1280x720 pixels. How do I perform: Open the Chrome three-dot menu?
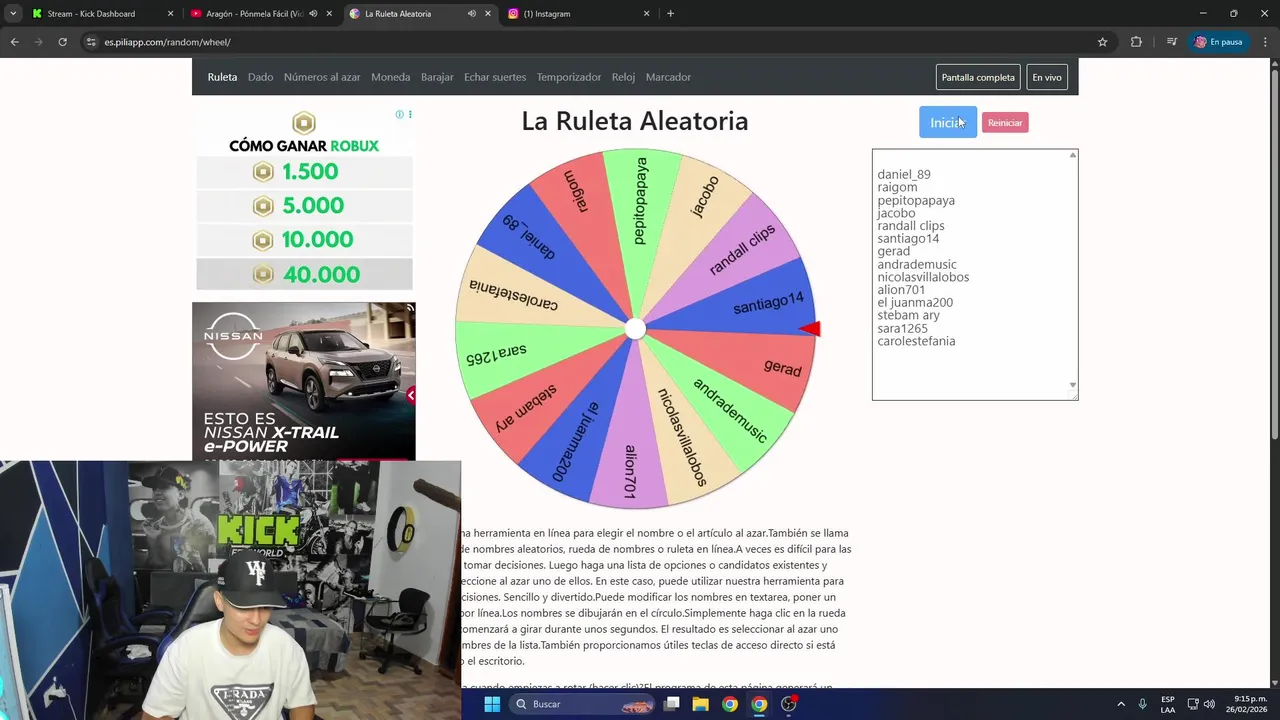[x=1265, y=42]
